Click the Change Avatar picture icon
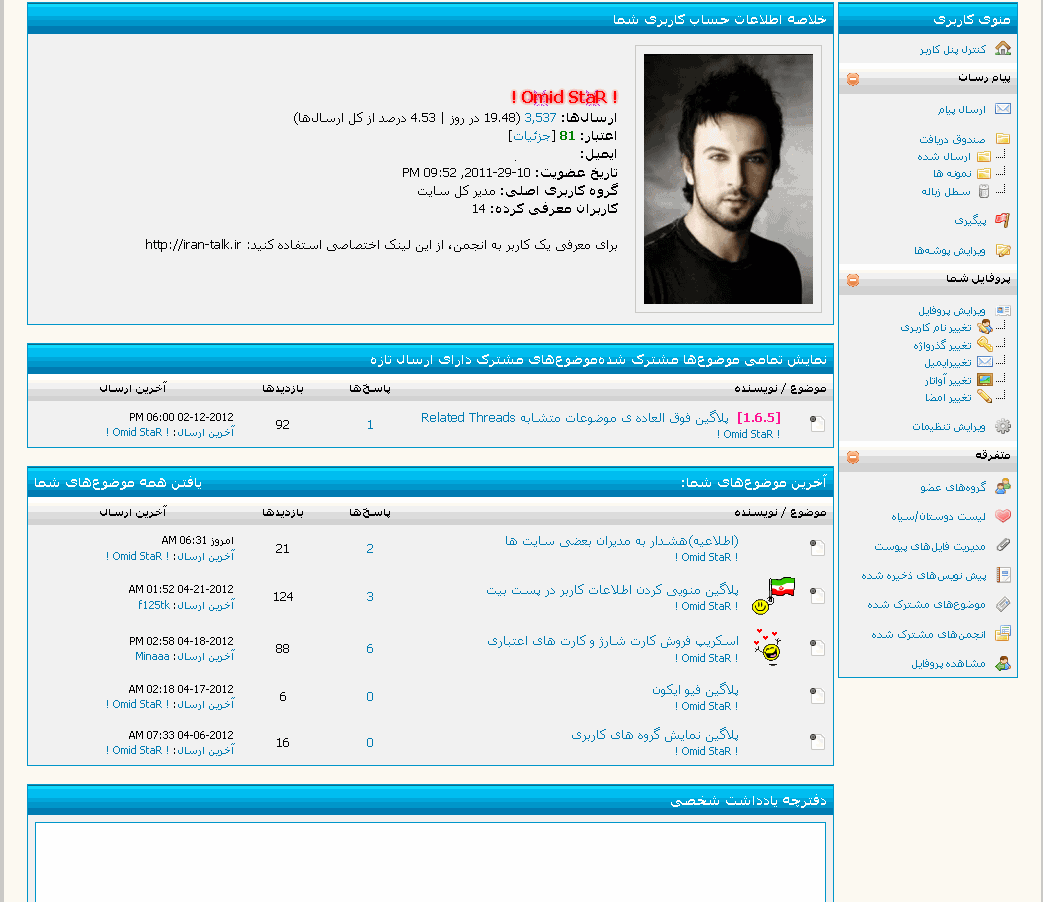This screenshot has height=902, width=1043. click(984, 380)
